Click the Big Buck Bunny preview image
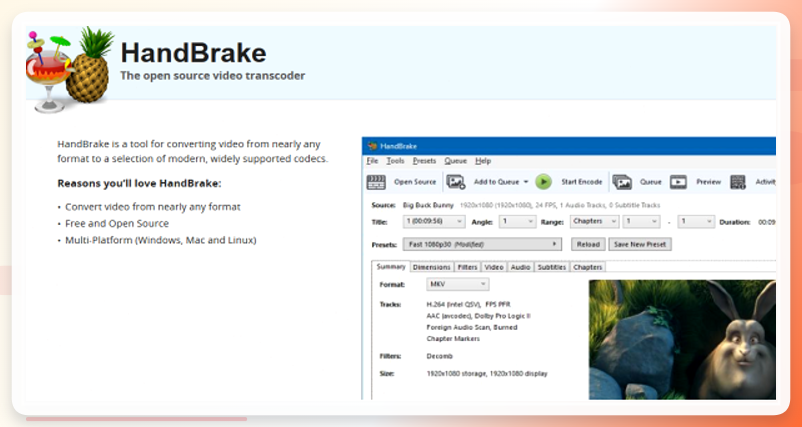Image resolution: width=802 pixels, height=427 pixels. coord(682,340)
